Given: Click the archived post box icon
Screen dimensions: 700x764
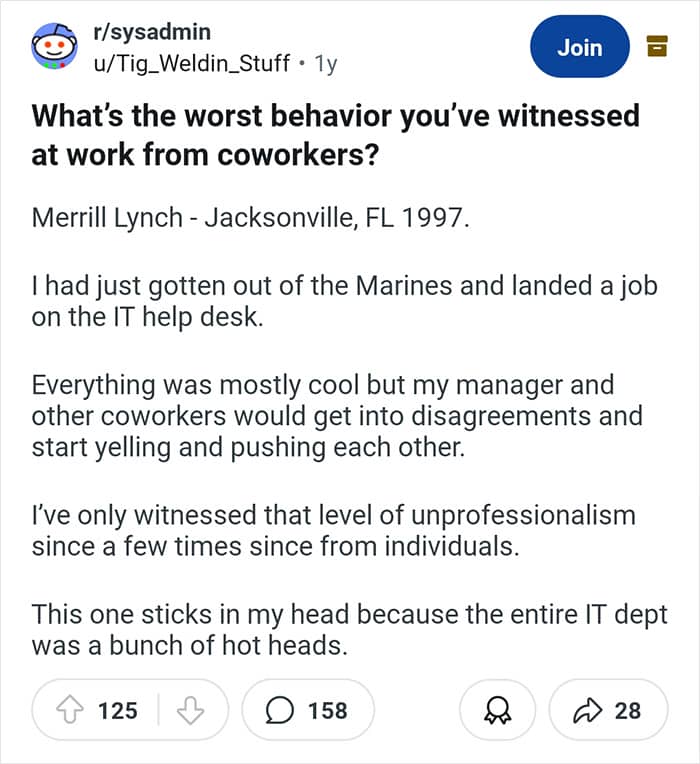Looking at the screenshot, I should [657, 46].
